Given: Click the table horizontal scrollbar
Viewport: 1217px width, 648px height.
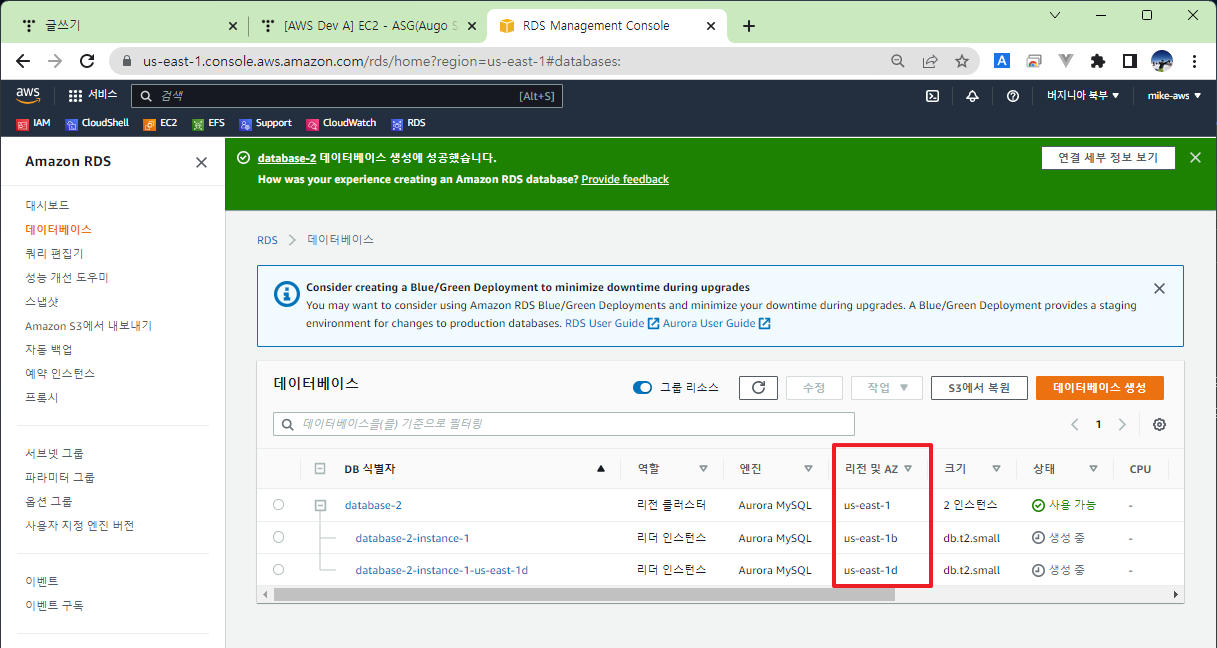Looking at the screenshot, I should point(585,594).
